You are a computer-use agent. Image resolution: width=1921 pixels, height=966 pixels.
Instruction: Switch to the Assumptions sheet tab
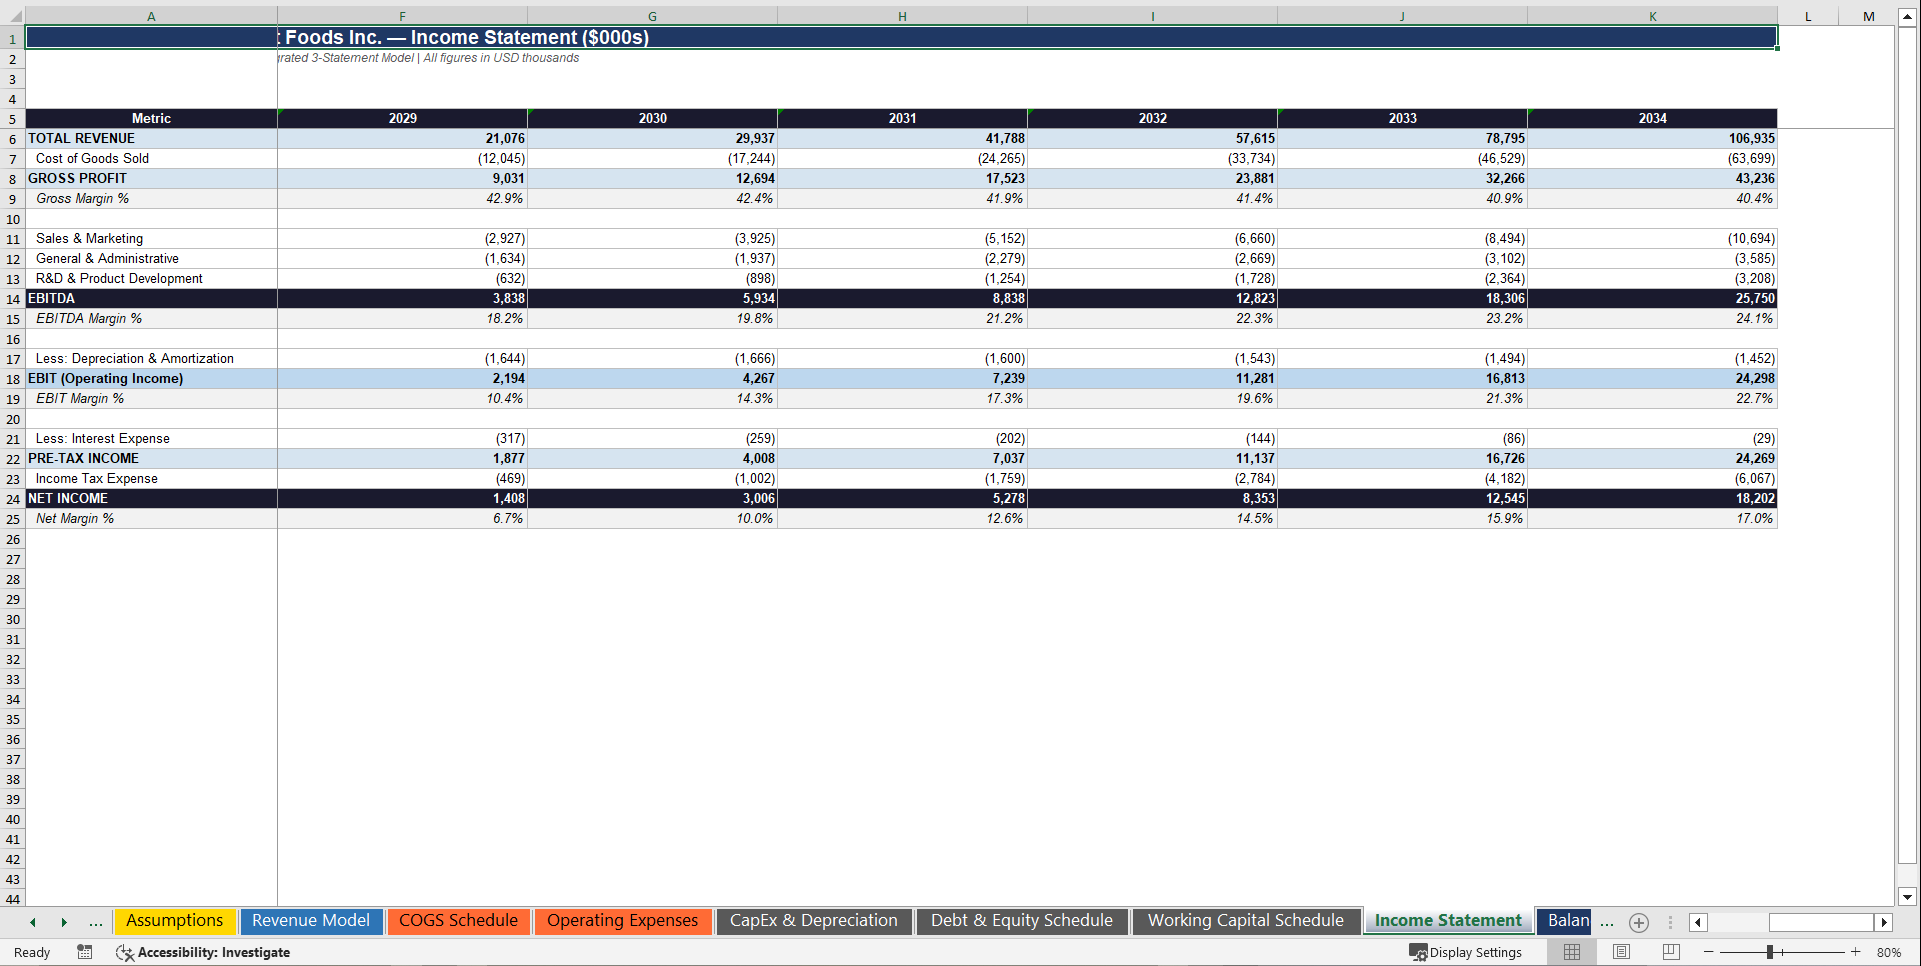point(174,920)
